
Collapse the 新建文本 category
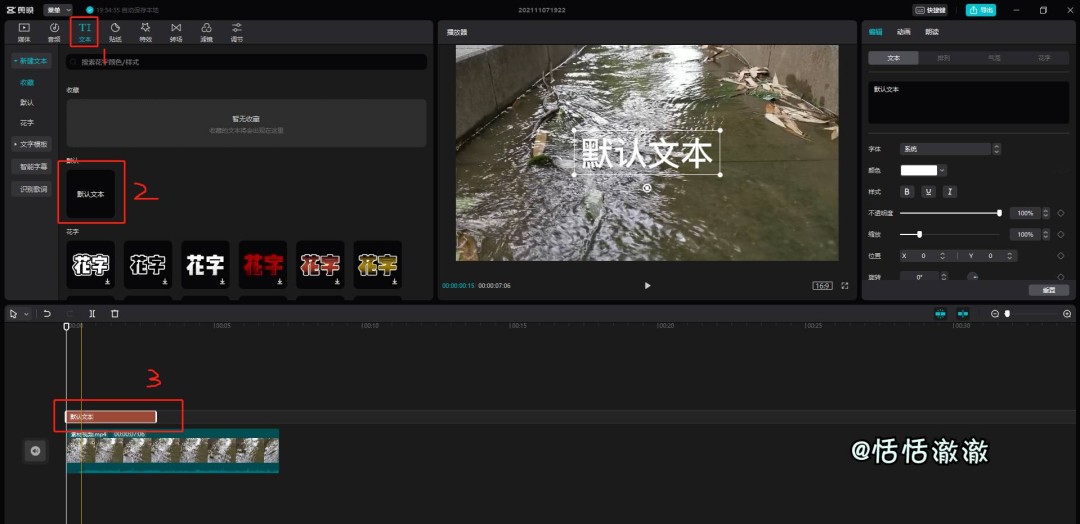[x=31, y=61]
